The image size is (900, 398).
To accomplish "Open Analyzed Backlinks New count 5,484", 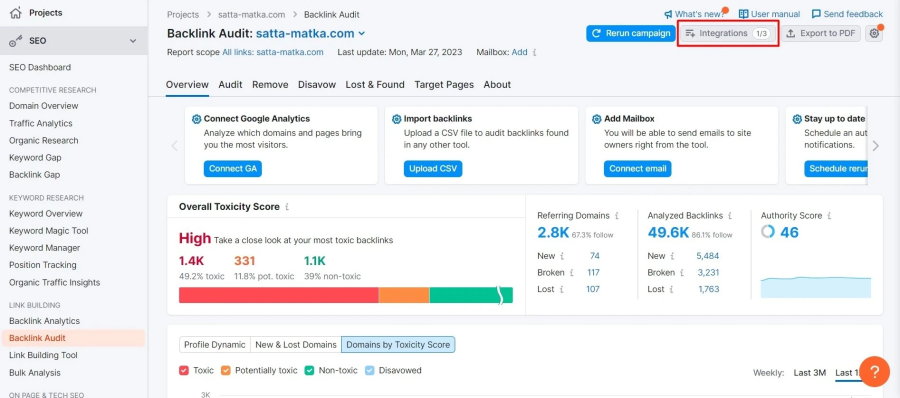I will click(x=708, y=256).
